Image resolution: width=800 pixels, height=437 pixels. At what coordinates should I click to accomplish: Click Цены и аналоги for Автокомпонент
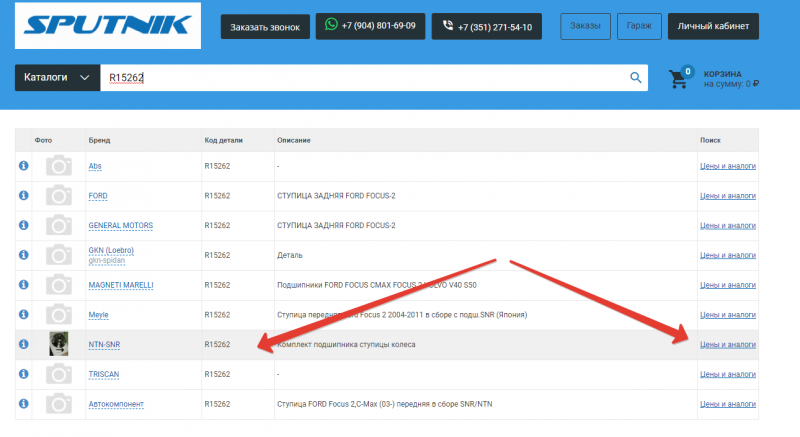[728, 404]
